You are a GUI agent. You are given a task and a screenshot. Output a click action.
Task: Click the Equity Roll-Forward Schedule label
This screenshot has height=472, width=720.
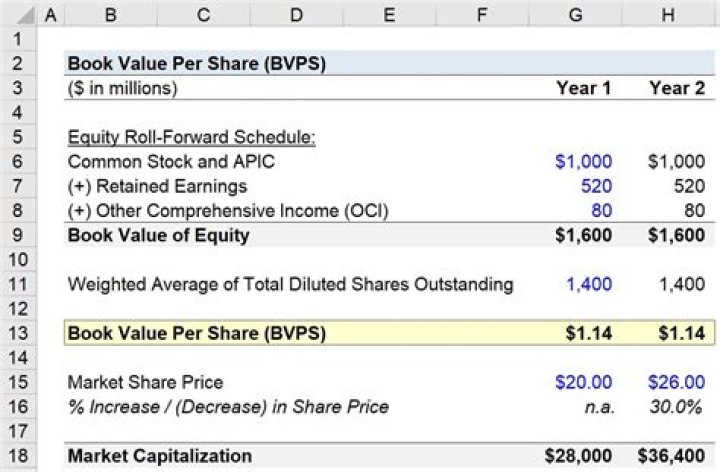coord(191,137)
